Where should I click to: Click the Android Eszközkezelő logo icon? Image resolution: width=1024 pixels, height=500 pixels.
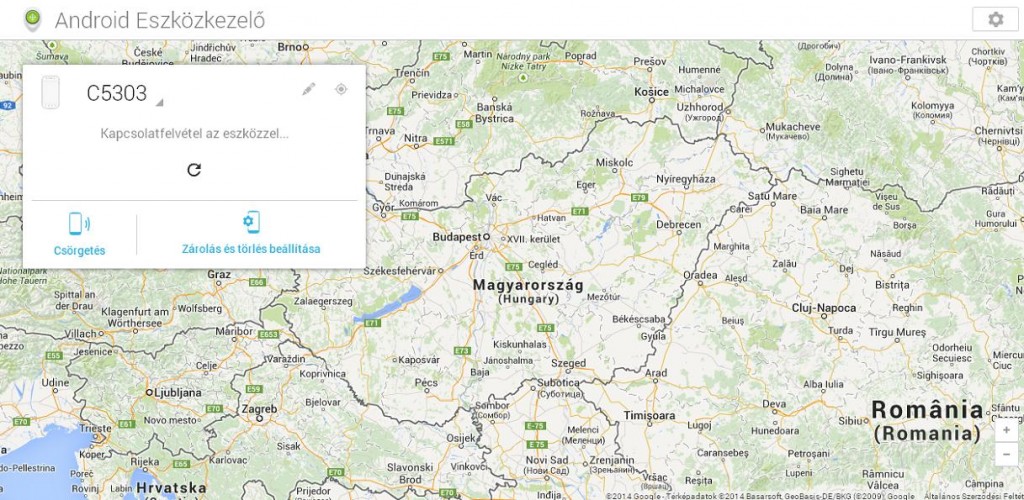click(33, 19)
